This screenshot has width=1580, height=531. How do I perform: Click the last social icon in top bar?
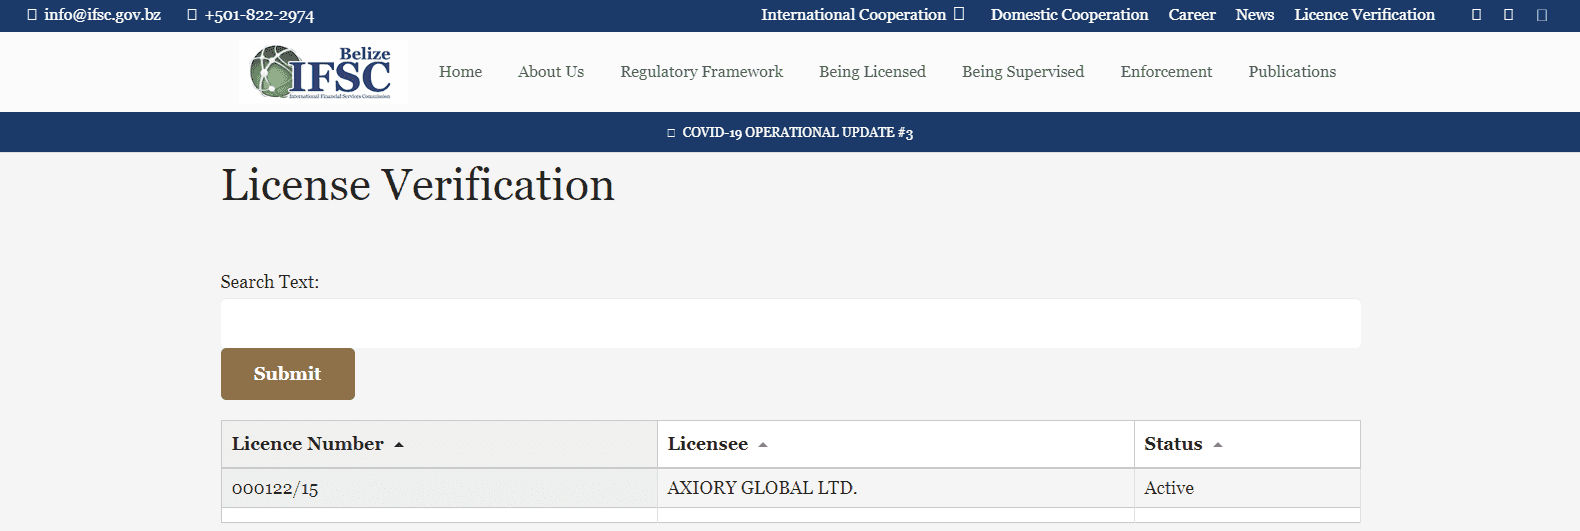(1542, 15)
